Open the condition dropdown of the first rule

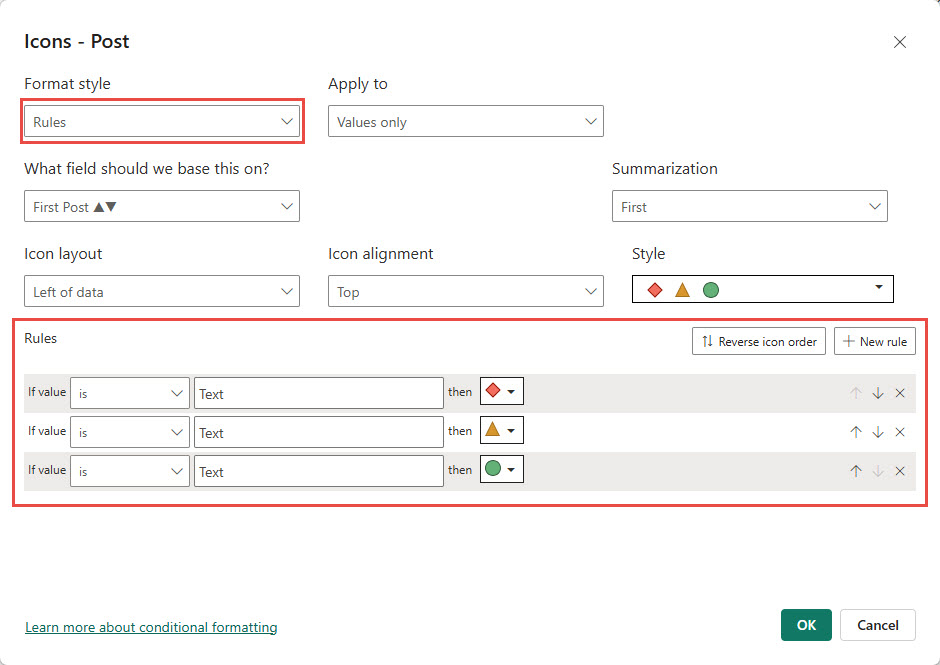click(129, 392)
